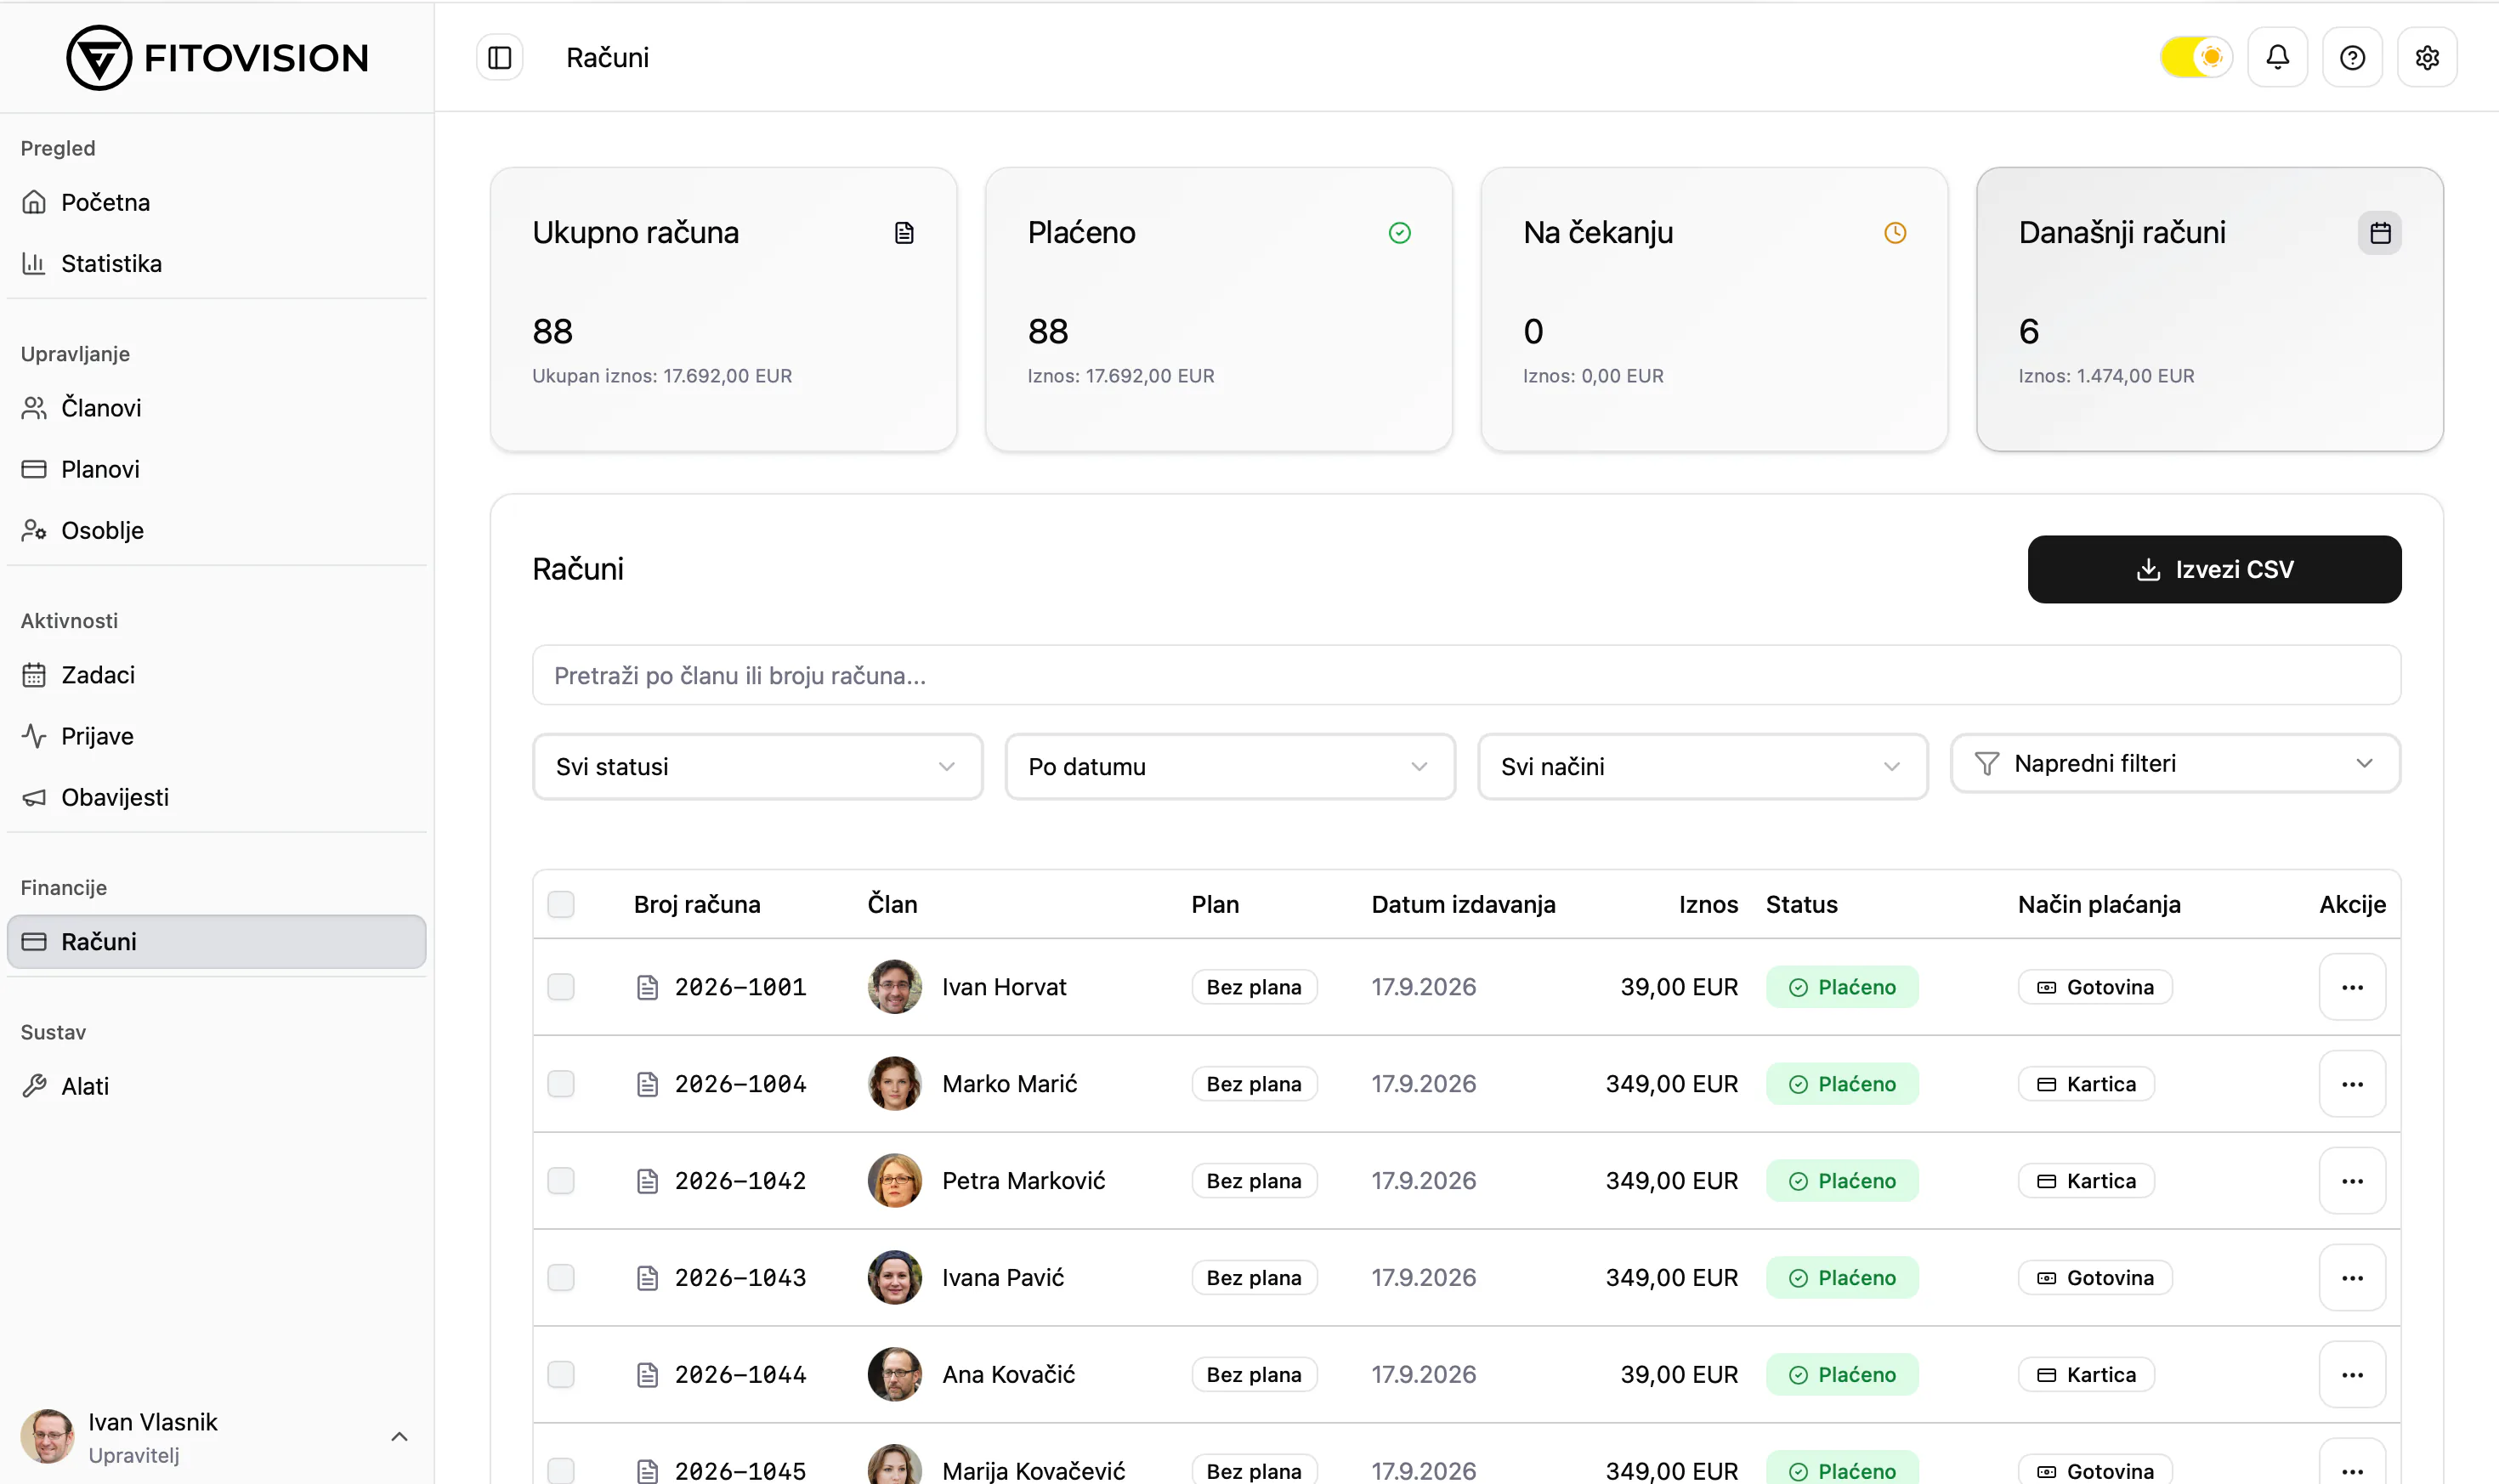Click the document icon beside 2026-1004
2499x1484 pixels.
click(647, 1084)
